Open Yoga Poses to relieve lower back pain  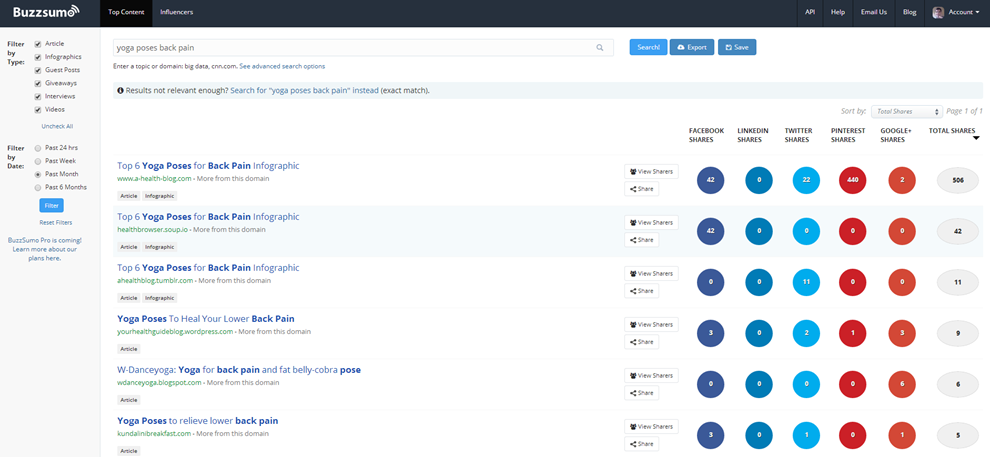click(x=198, y=421)
